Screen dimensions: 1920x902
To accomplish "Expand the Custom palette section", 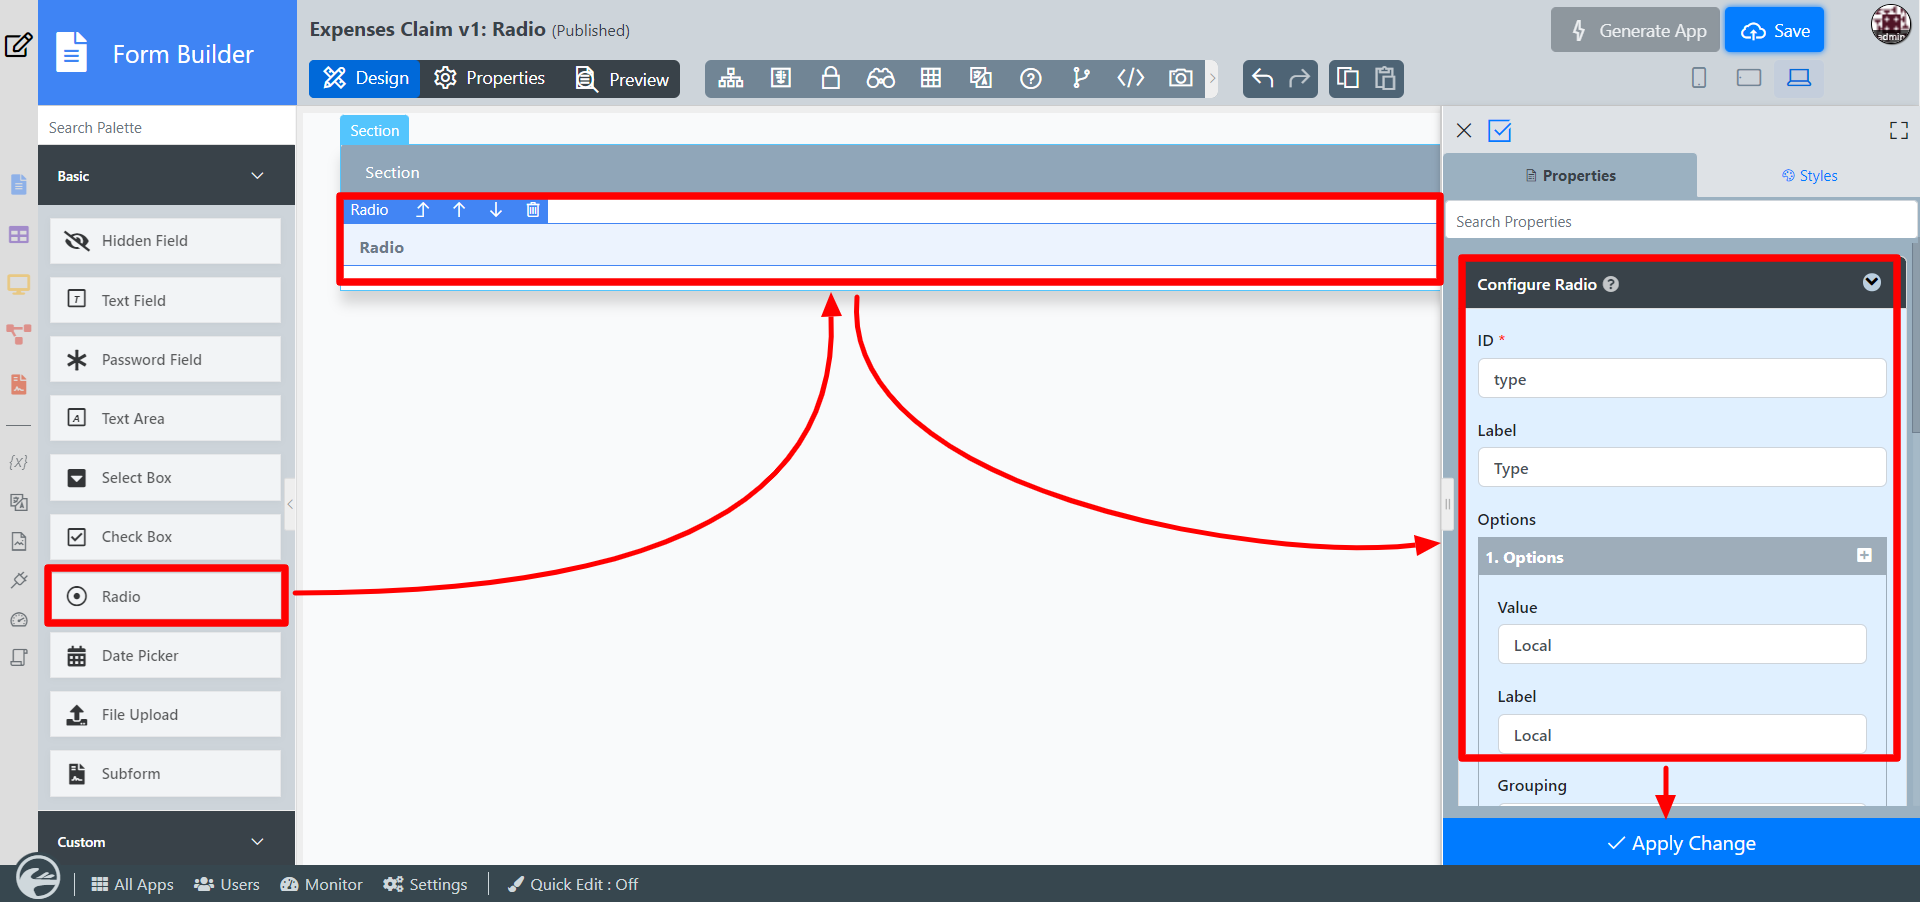I will [x=257, y=842].
